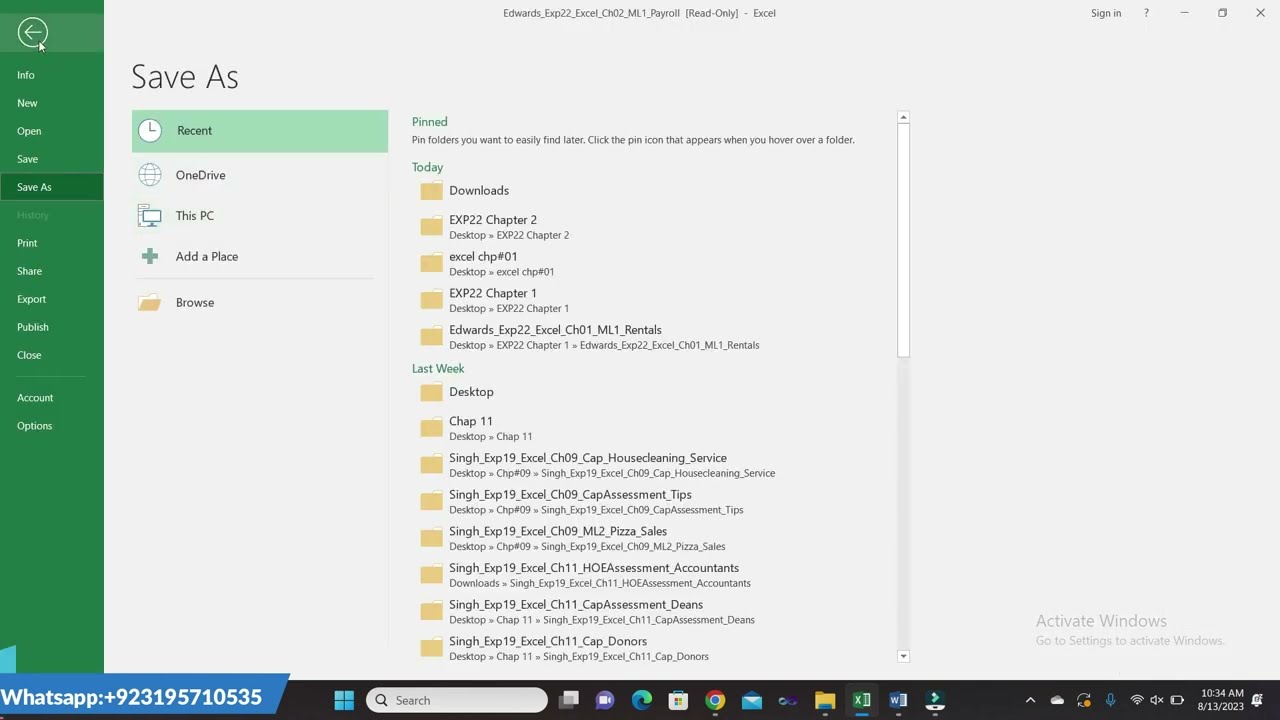Viewport: 1280px width, 720px height.
Task: Click the Excel icon in taskbar
Action: tap(861, 700)
